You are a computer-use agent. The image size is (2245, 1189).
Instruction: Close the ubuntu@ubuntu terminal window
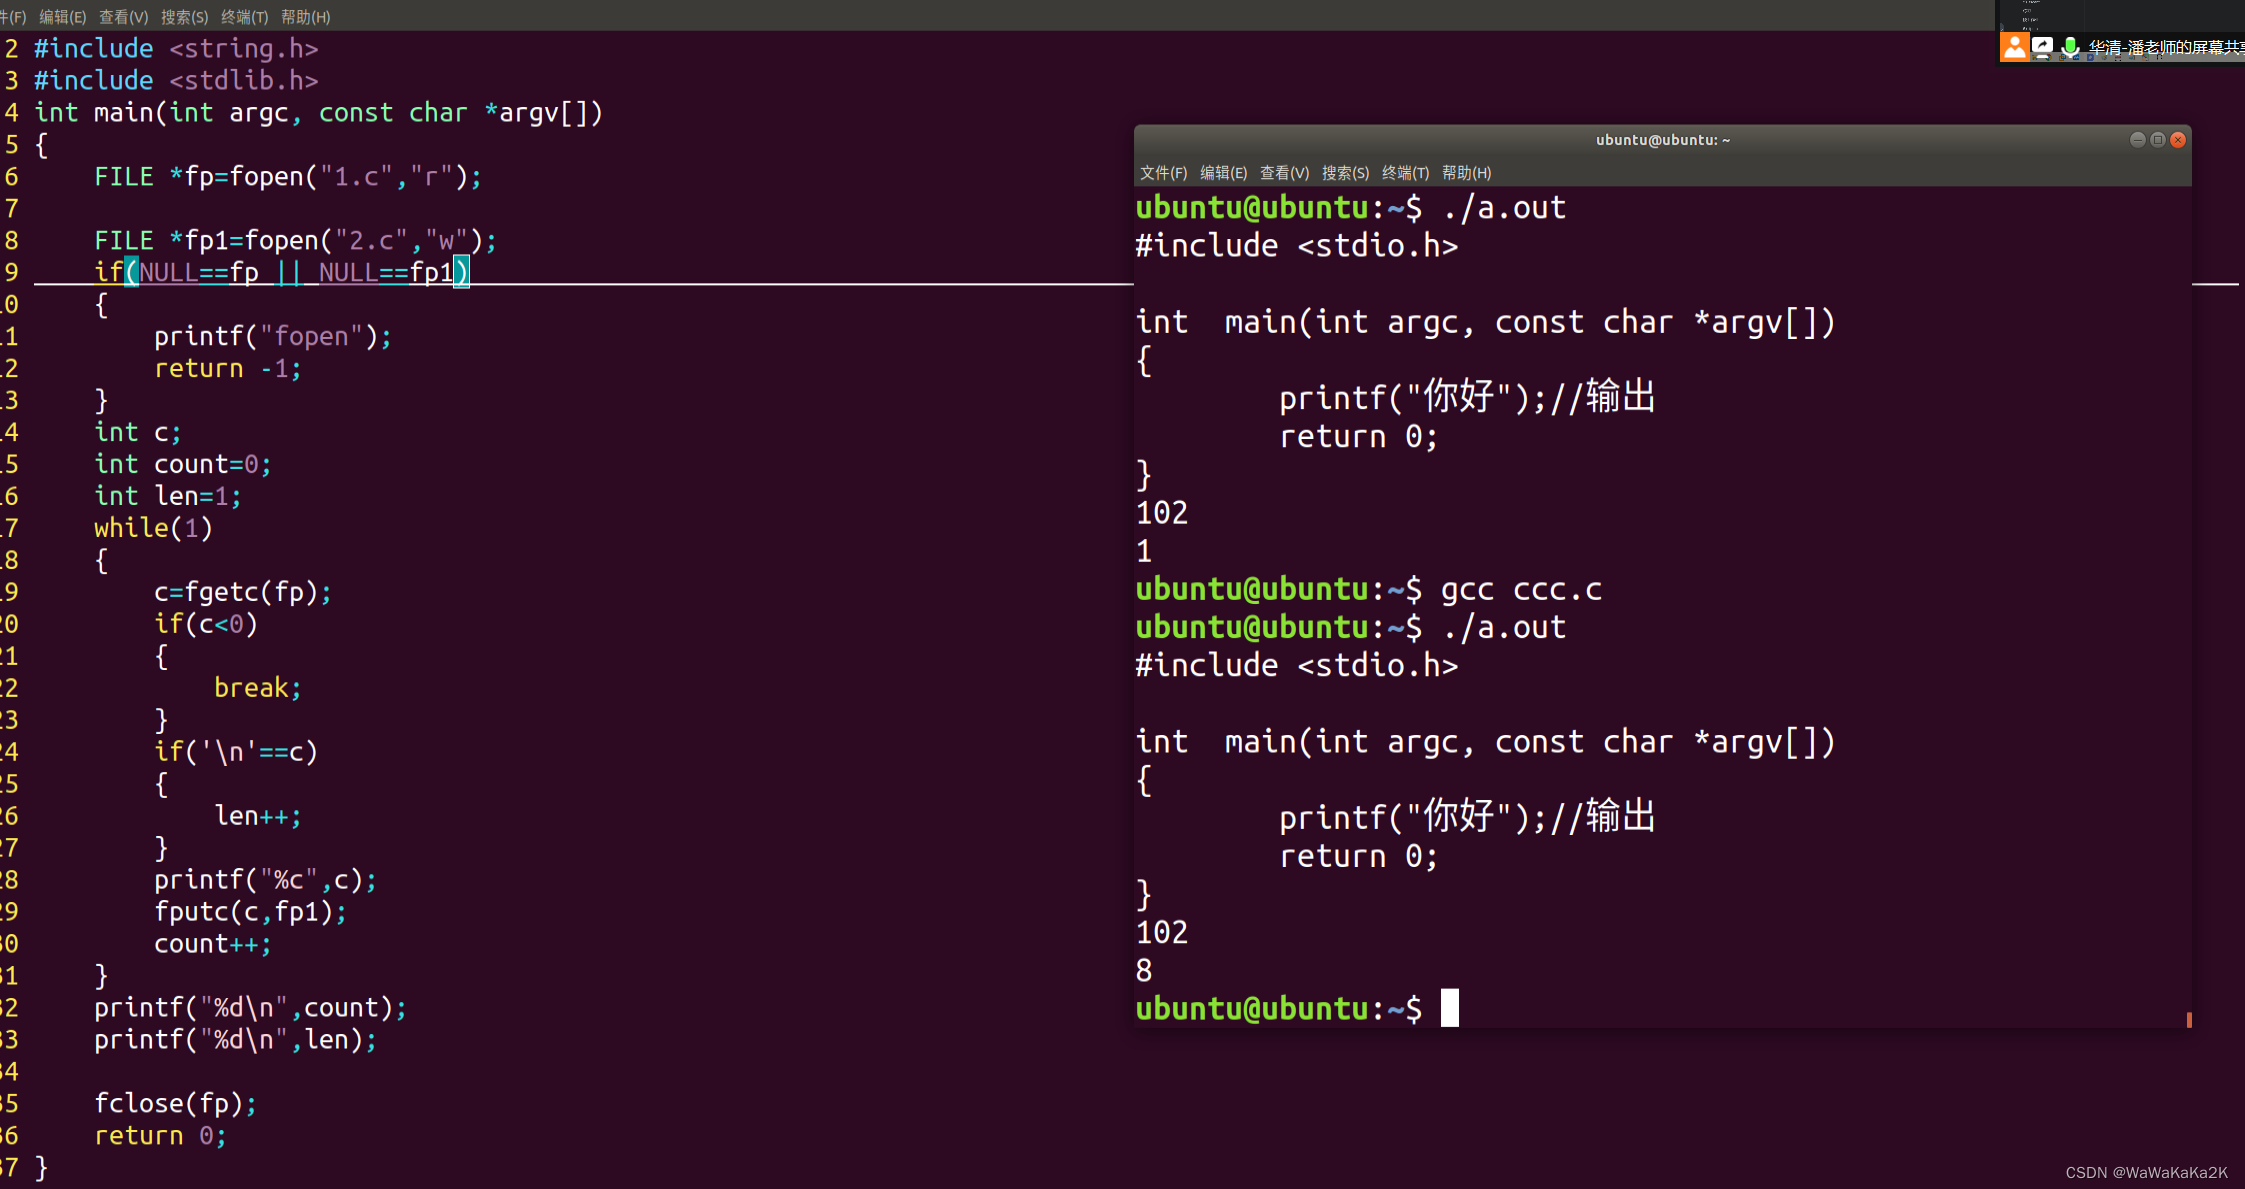(x=2178, y=140)
